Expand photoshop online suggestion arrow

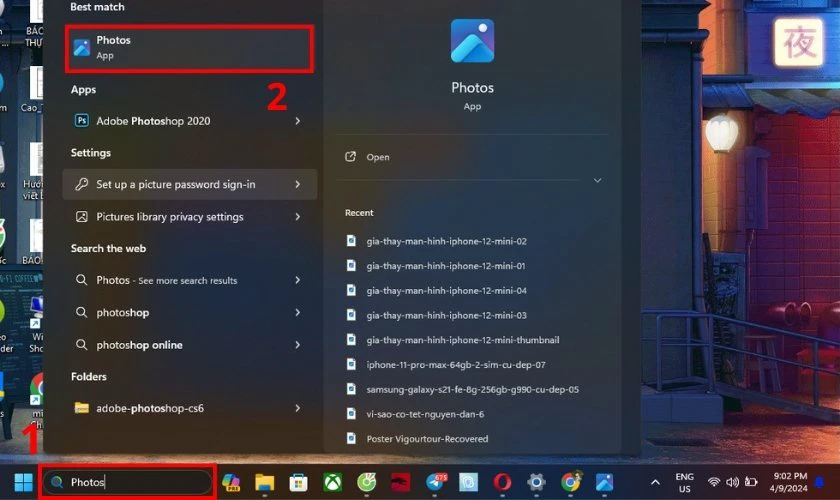[x=297, y=345]
